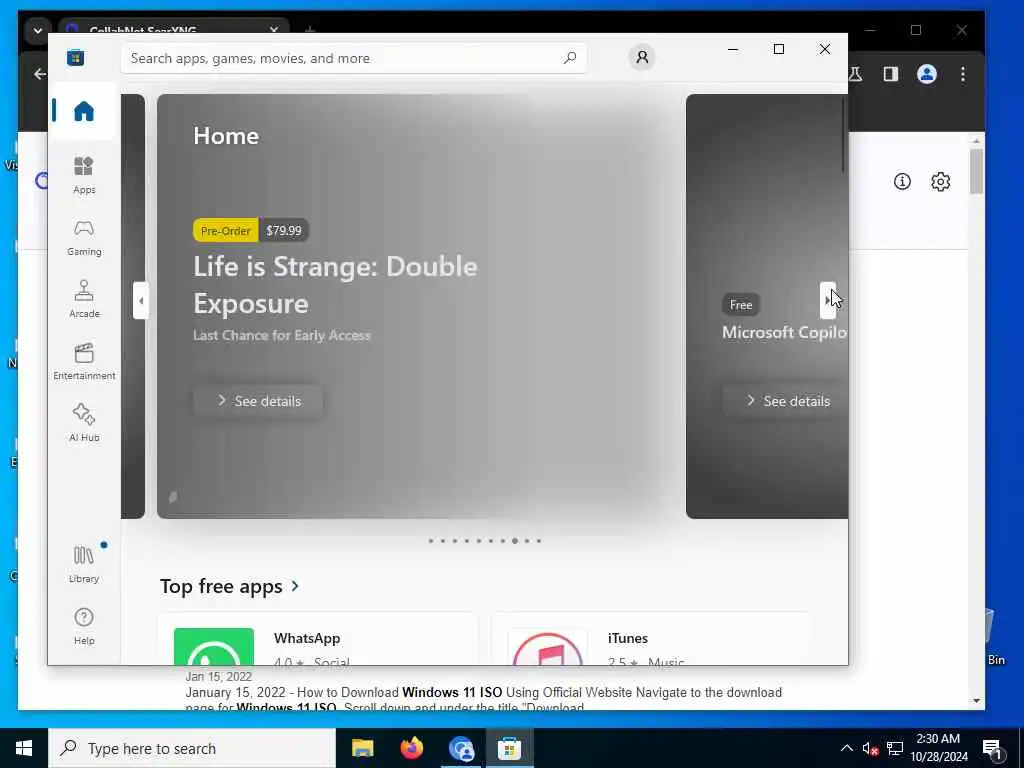Open SearXNG preferences gear icon

pyautogui.click(x=940, y=182)
